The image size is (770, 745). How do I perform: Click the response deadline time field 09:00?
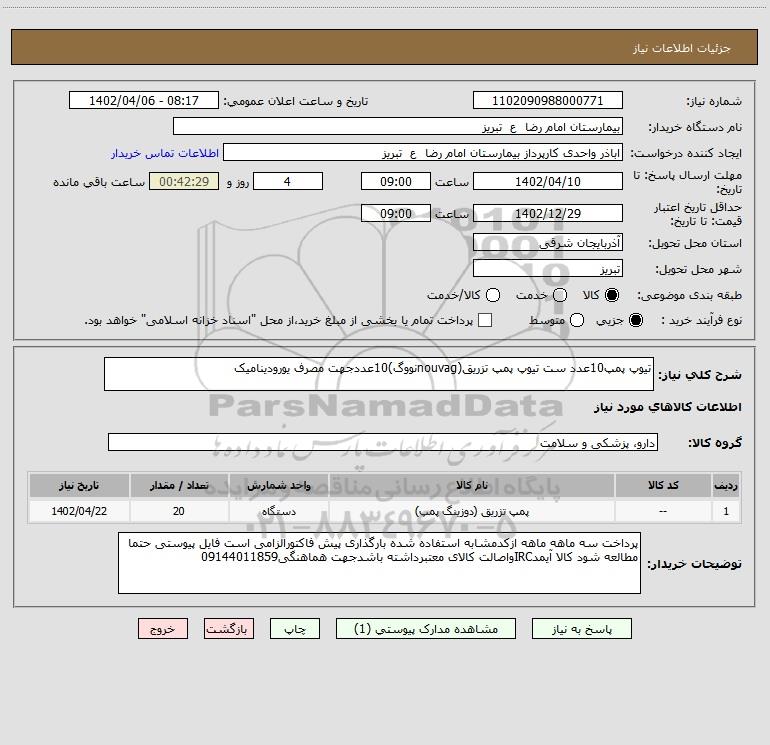coord(396,181)
